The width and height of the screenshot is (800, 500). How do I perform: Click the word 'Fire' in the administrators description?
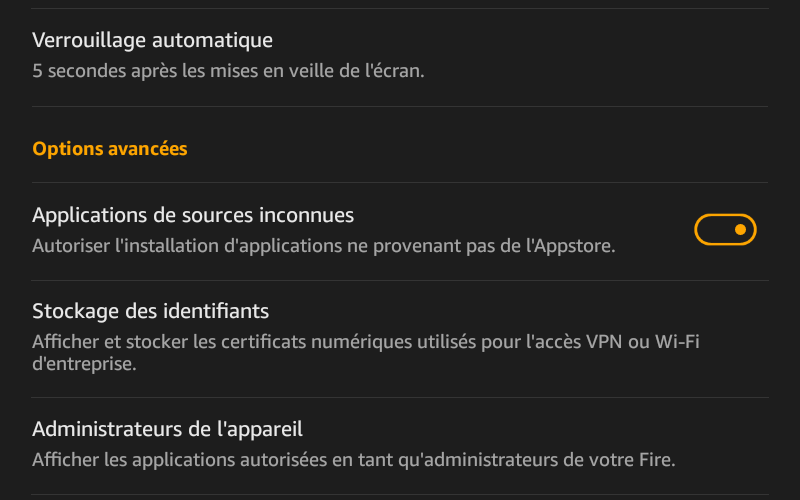tap(657, 460)
